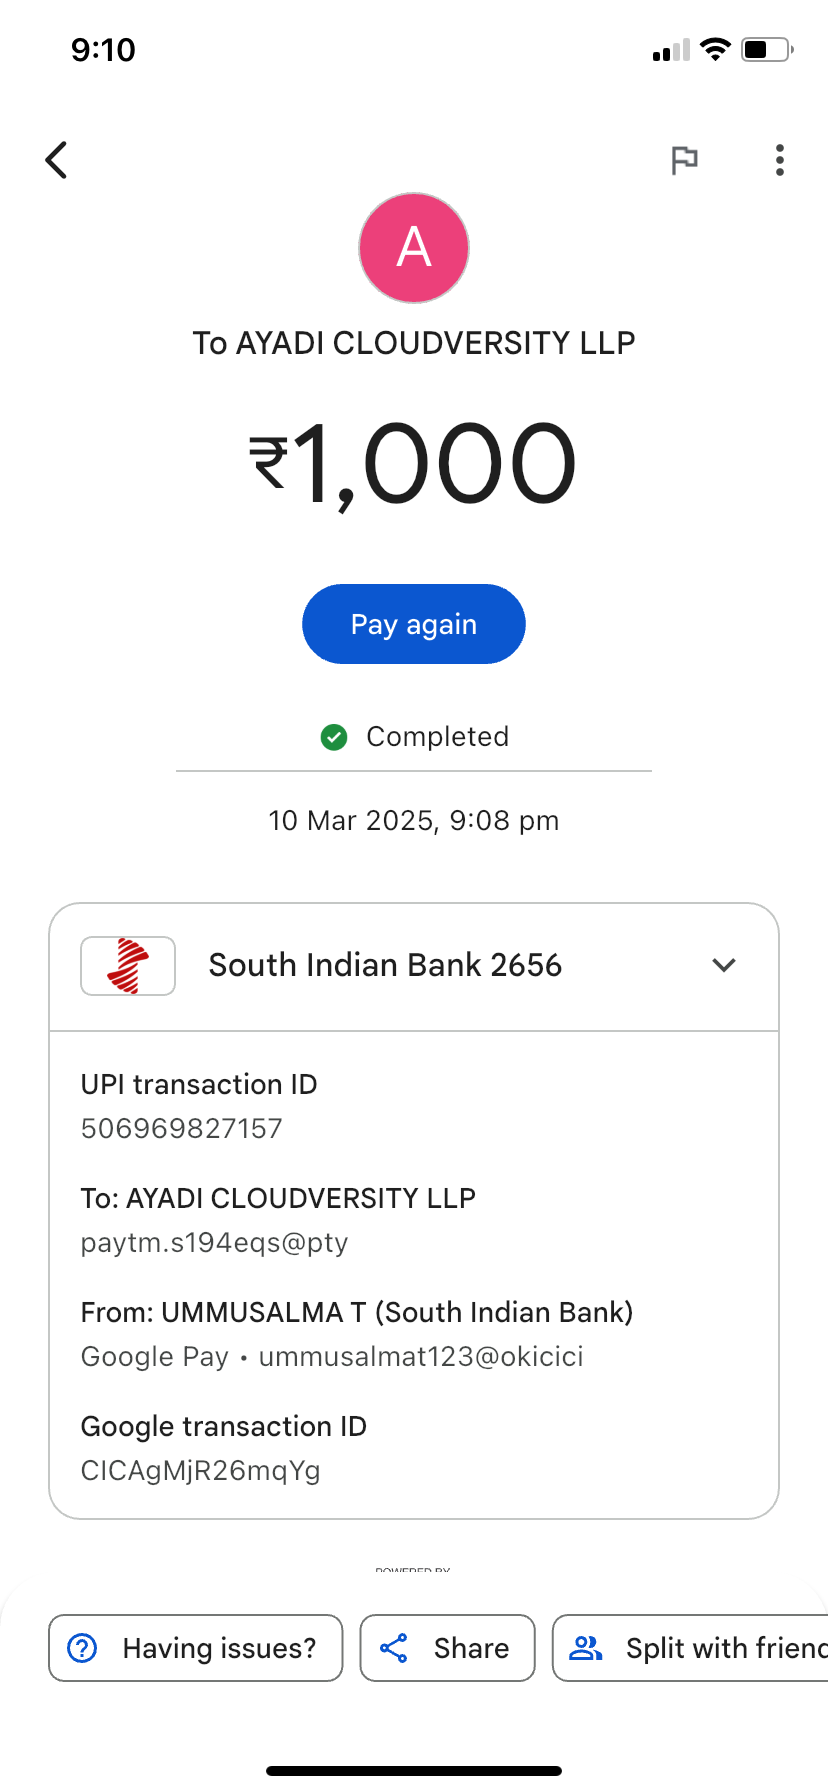The image size is (828, 1792).
Task: Tap the green Completed checkmark icon
Action: click(x=334, y=738)
